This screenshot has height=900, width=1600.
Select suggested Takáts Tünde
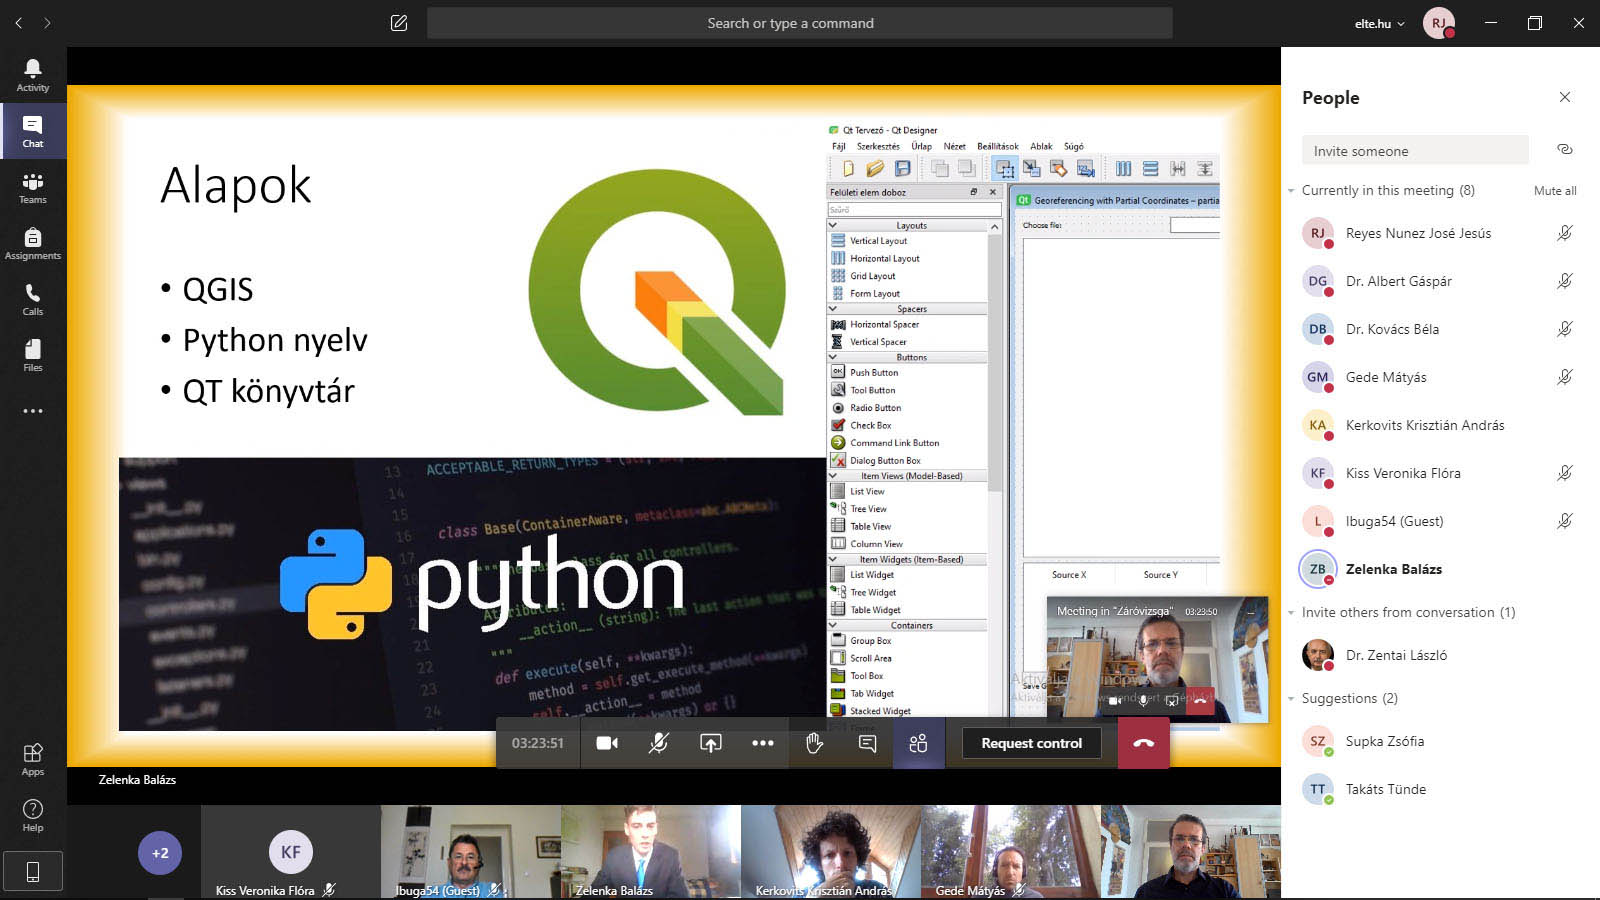(1440, 789)
